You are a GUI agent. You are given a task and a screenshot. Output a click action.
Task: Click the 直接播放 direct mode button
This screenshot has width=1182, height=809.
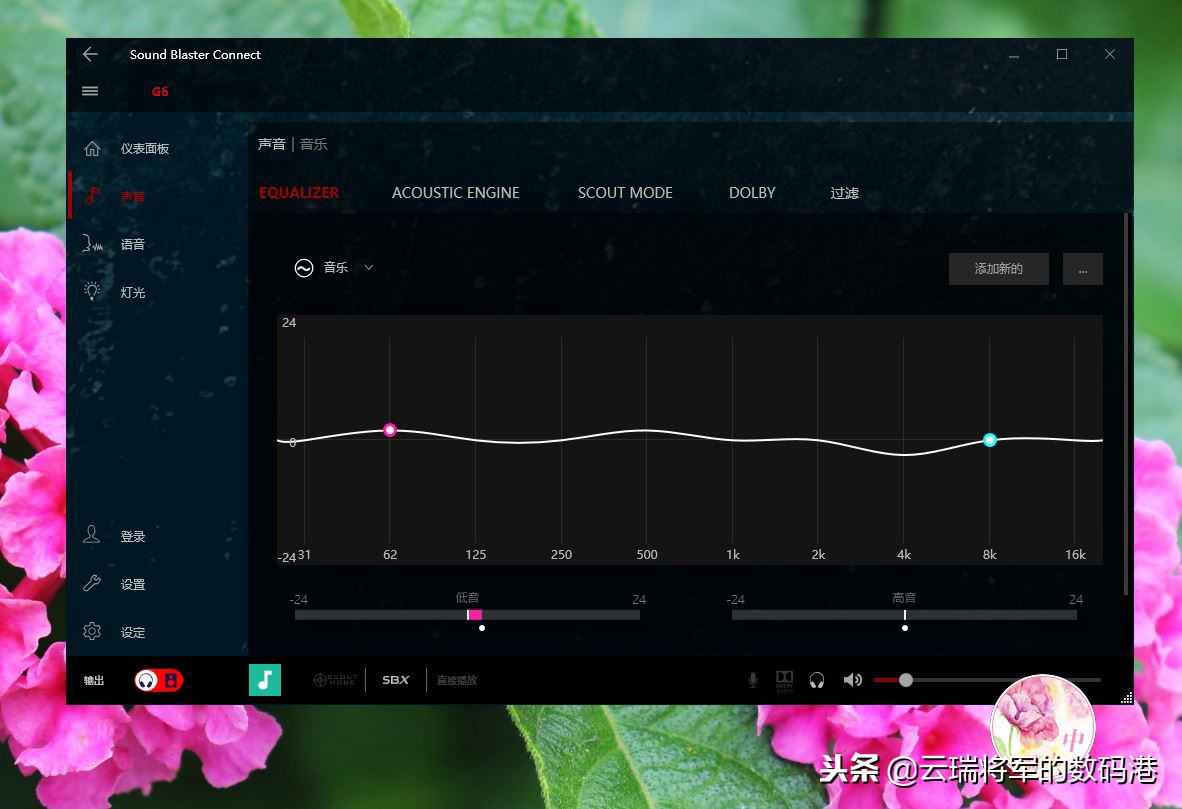click(x=457, y=680)
